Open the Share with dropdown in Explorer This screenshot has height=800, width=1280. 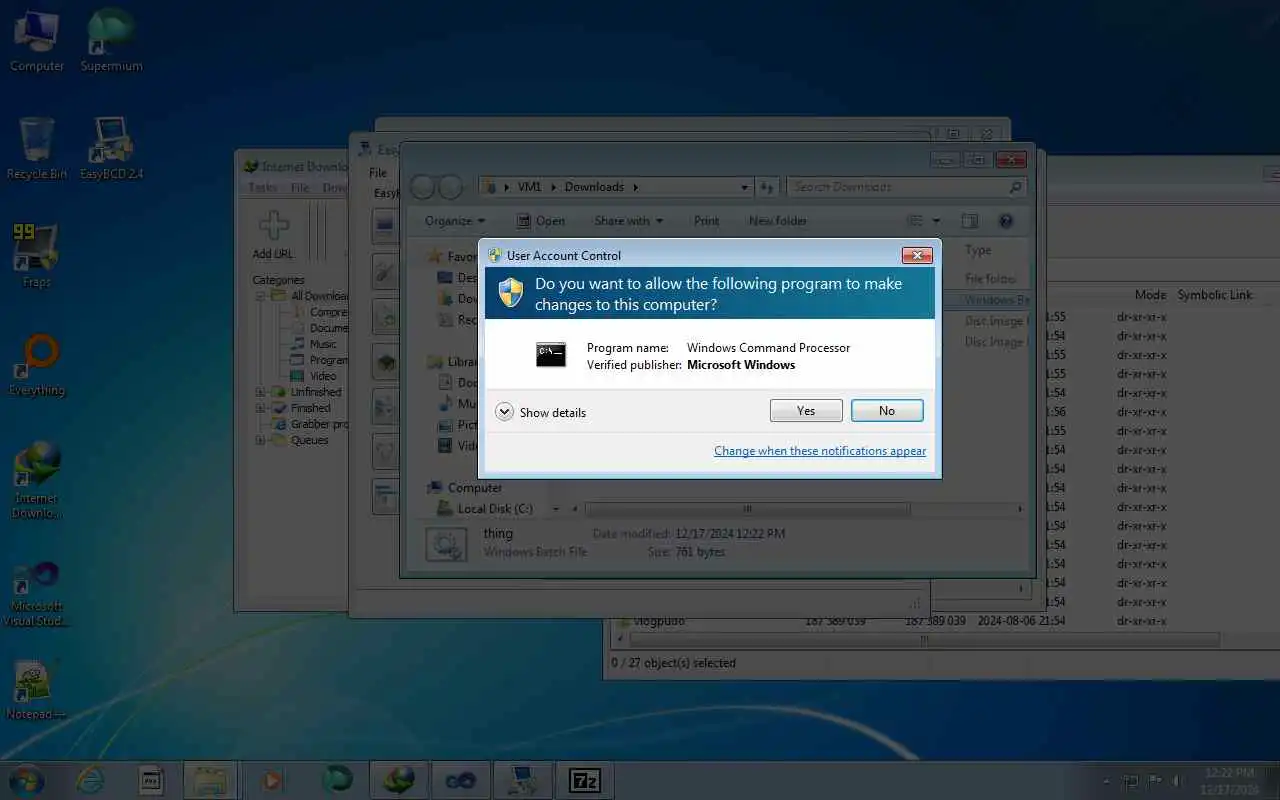629,221
